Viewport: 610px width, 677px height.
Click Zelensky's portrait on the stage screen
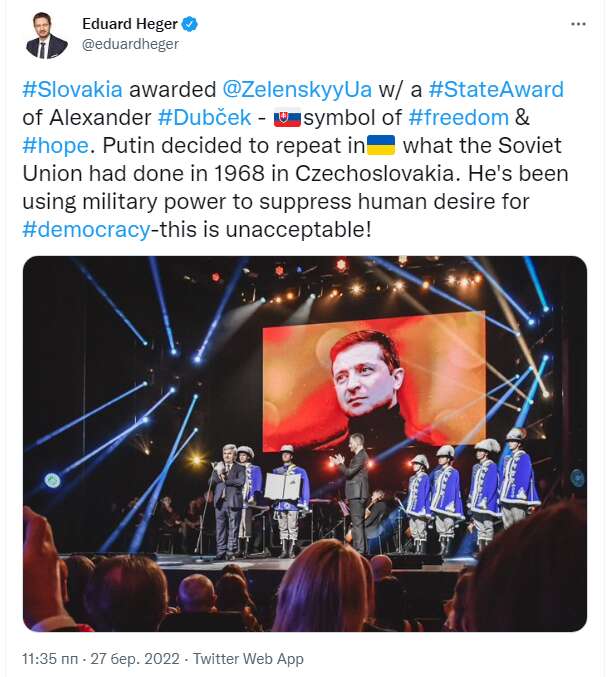pyautogui.click(x=371, y=380)
